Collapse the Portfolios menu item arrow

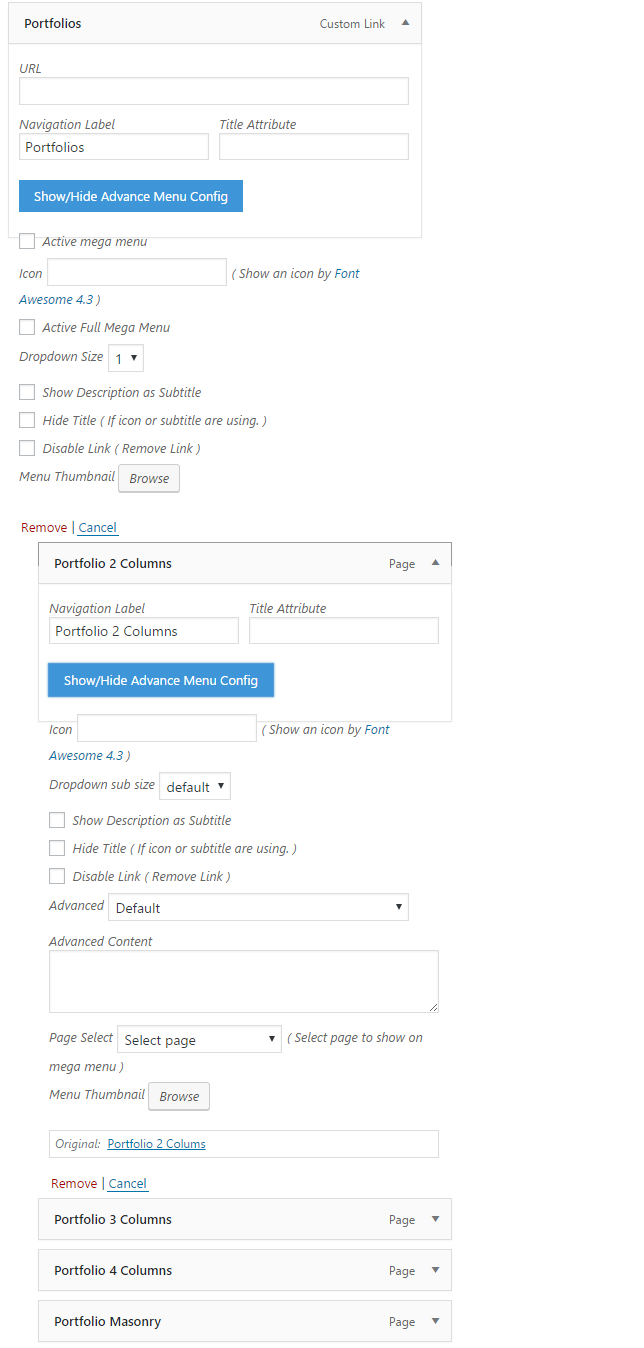pyautogui.click(x=405, y=22)
